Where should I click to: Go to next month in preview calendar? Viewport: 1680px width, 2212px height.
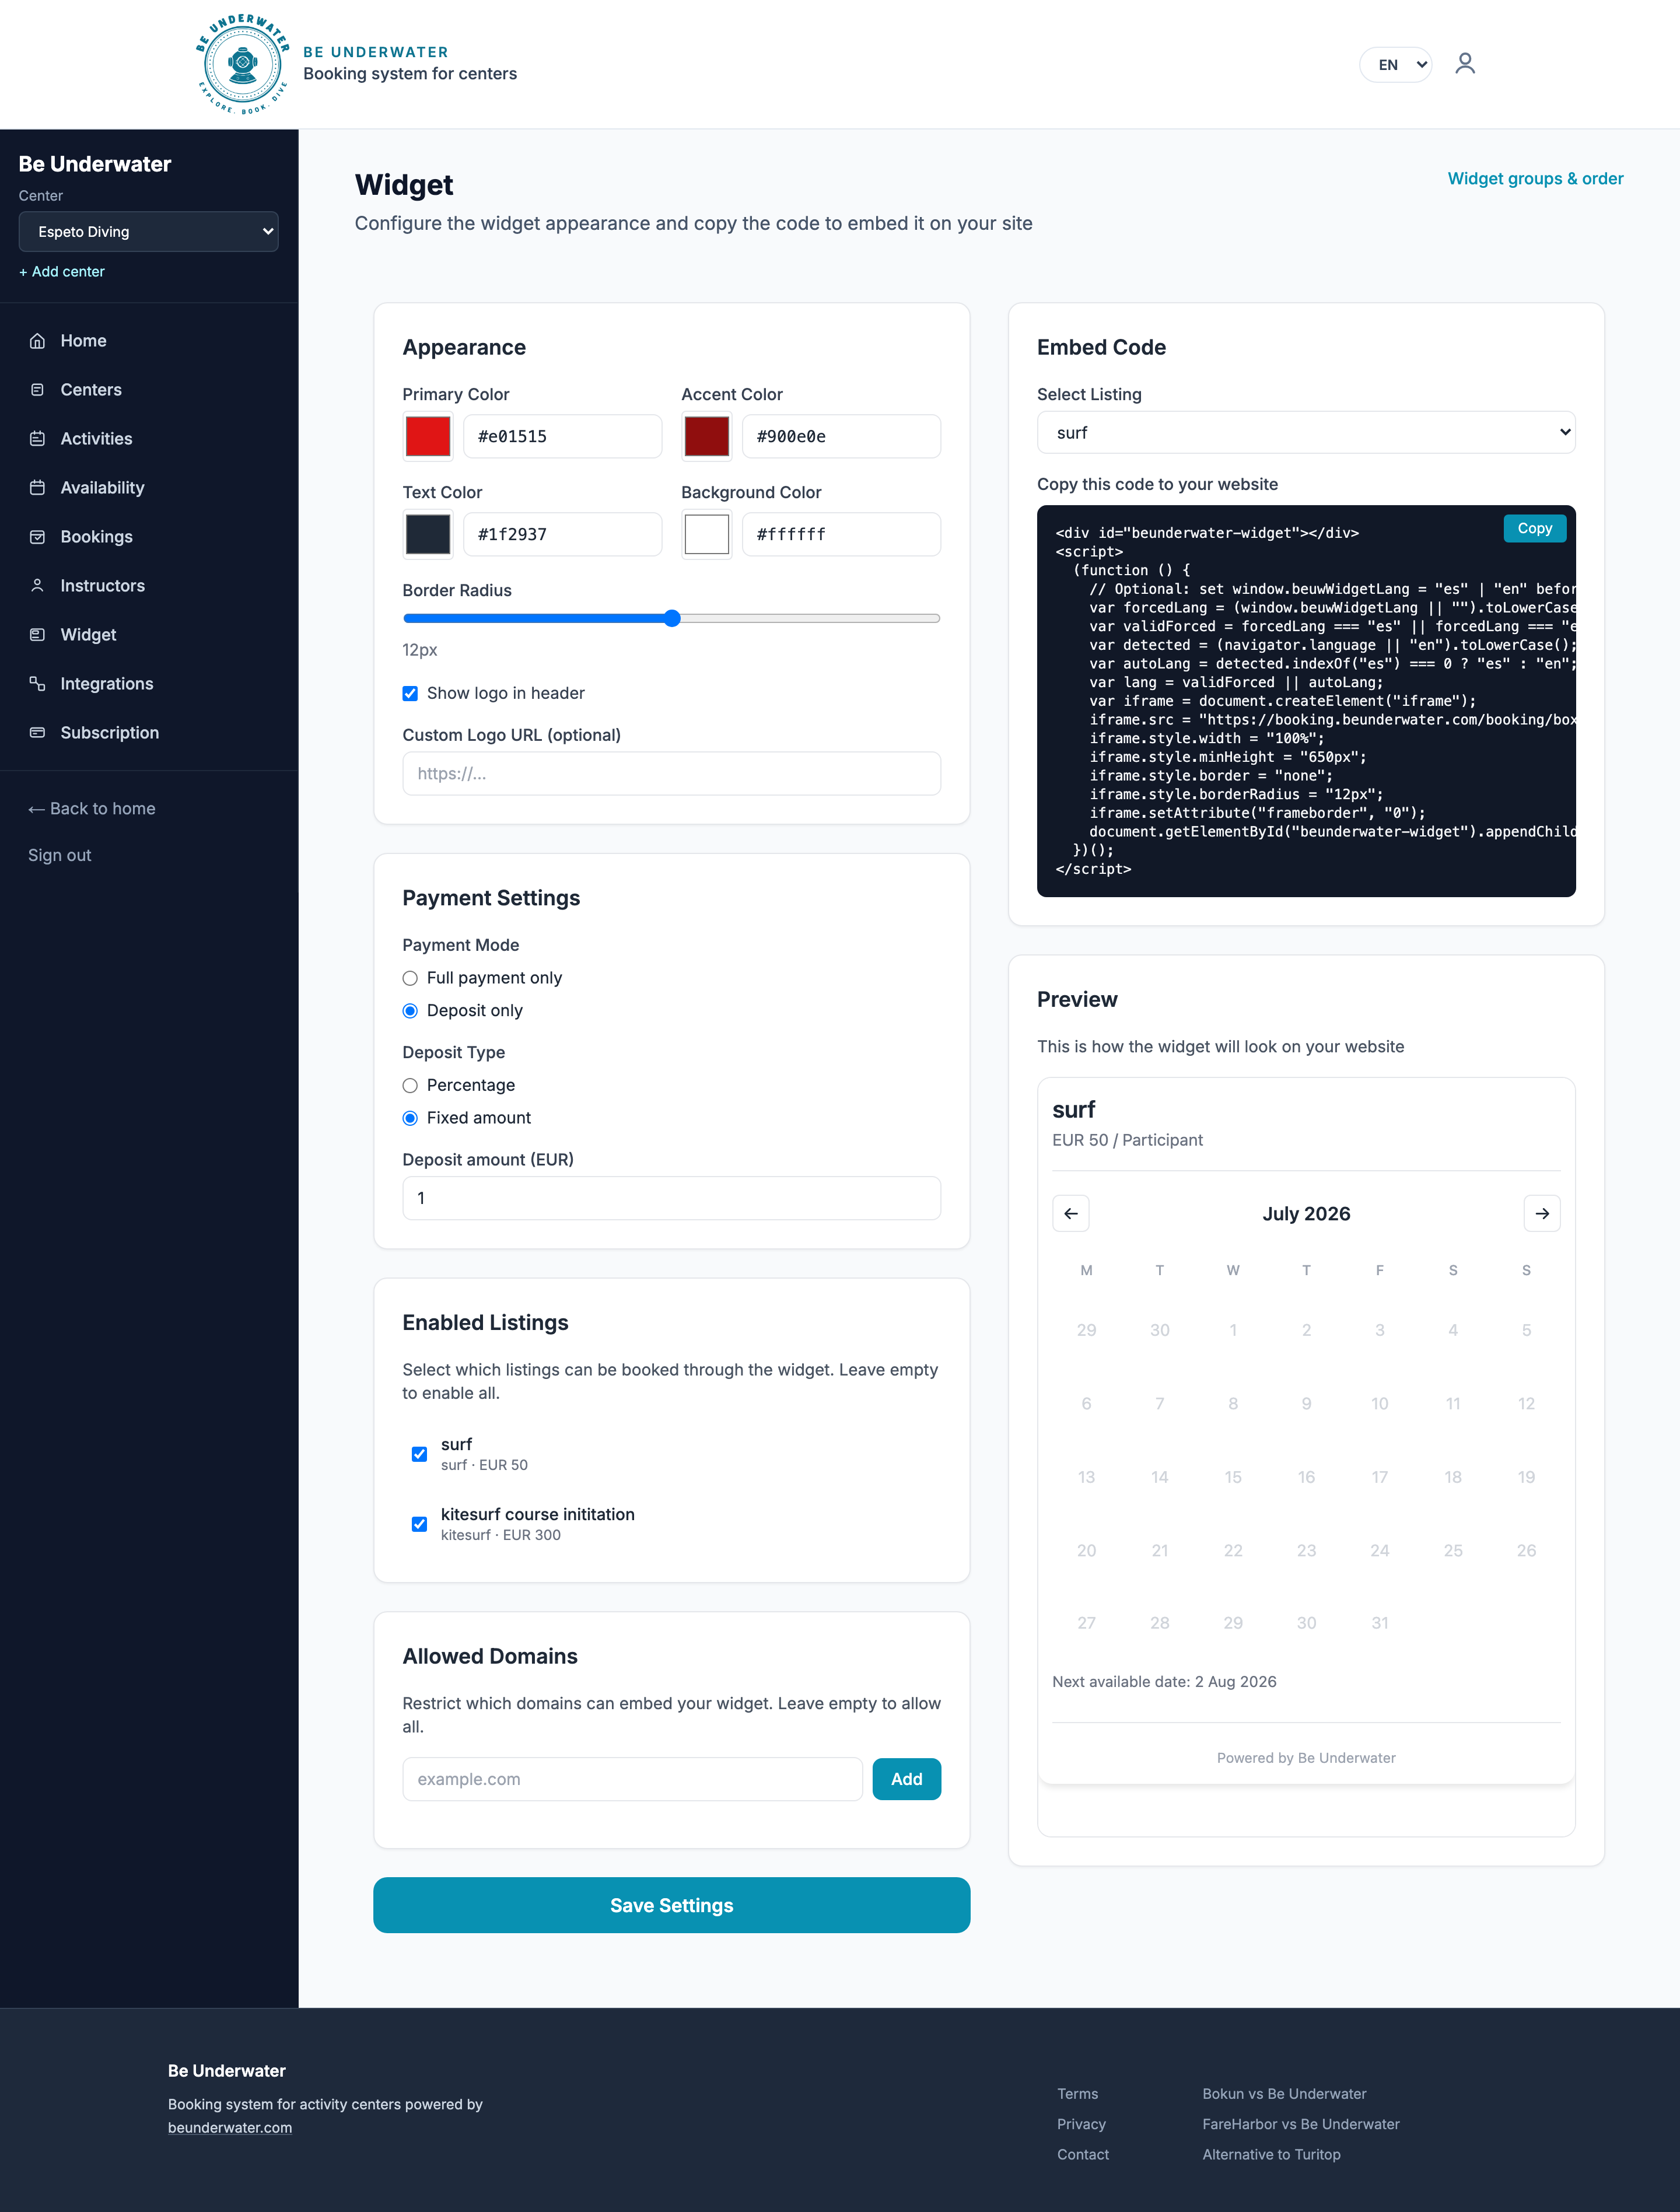(x=1542, y=1213)
